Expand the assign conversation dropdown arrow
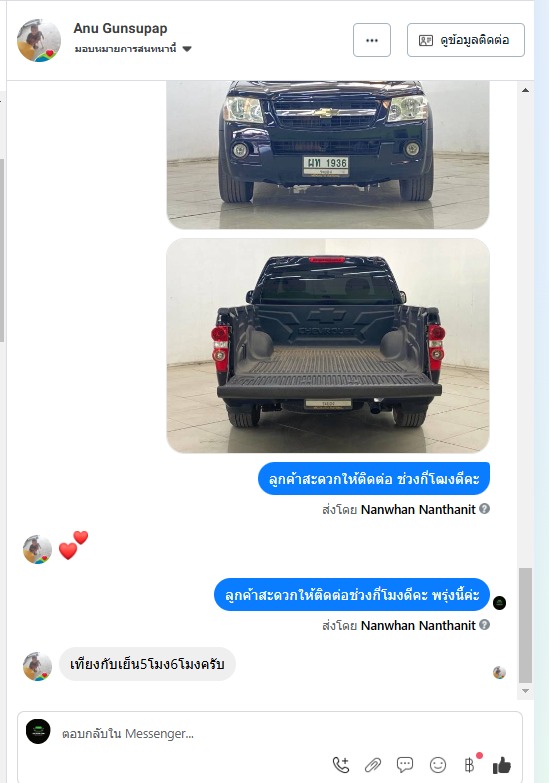 pos(187,49)
